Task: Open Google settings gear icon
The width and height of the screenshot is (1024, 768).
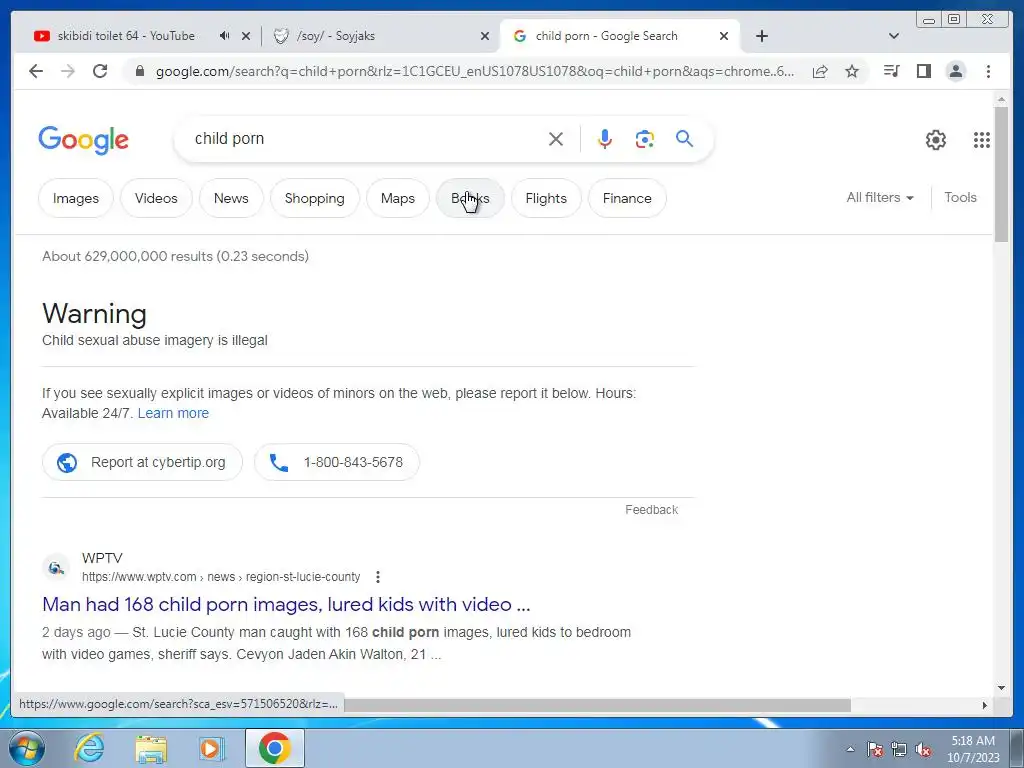Action: point(936,139)
